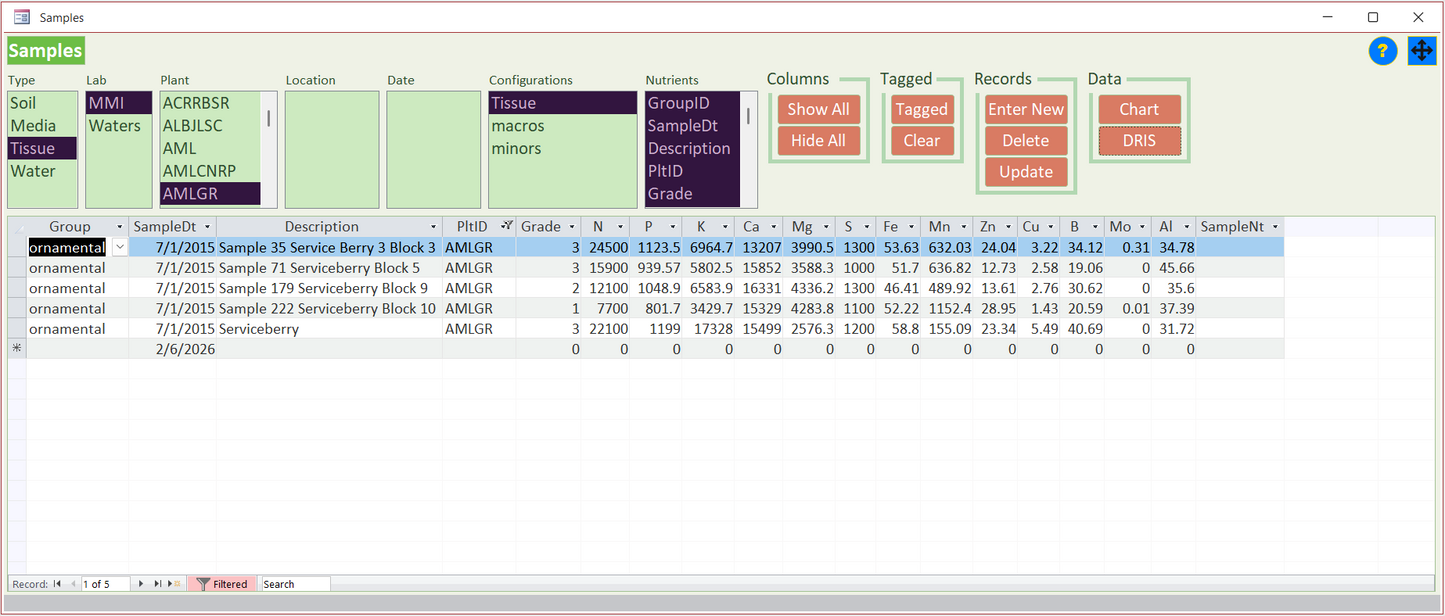This screenshot has height=616, width=1445.
Task: Click the DRIS data button
Action: tap(1139, 141)
